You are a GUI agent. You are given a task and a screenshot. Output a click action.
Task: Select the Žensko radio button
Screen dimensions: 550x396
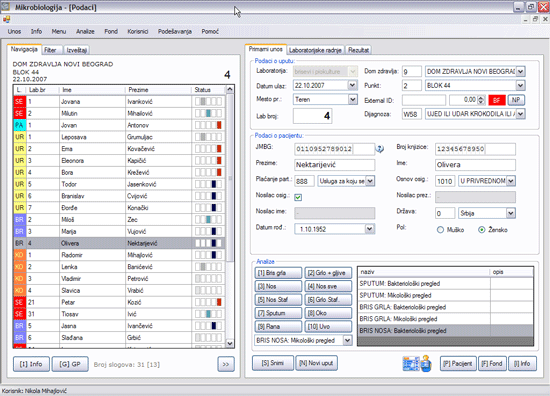pyautogui.click(x=482, y=230)
